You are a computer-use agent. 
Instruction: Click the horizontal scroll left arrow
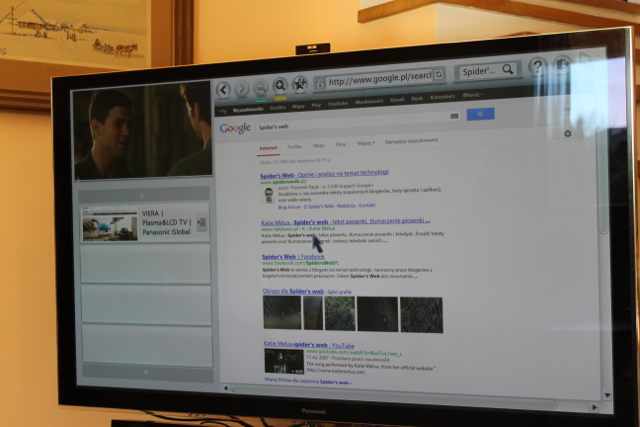click(x=225, y=388)
